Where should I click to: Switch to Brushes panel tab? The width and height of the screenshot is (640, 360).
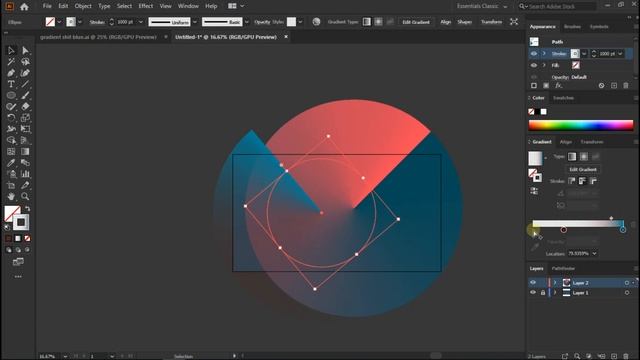[x=572, y=27]
